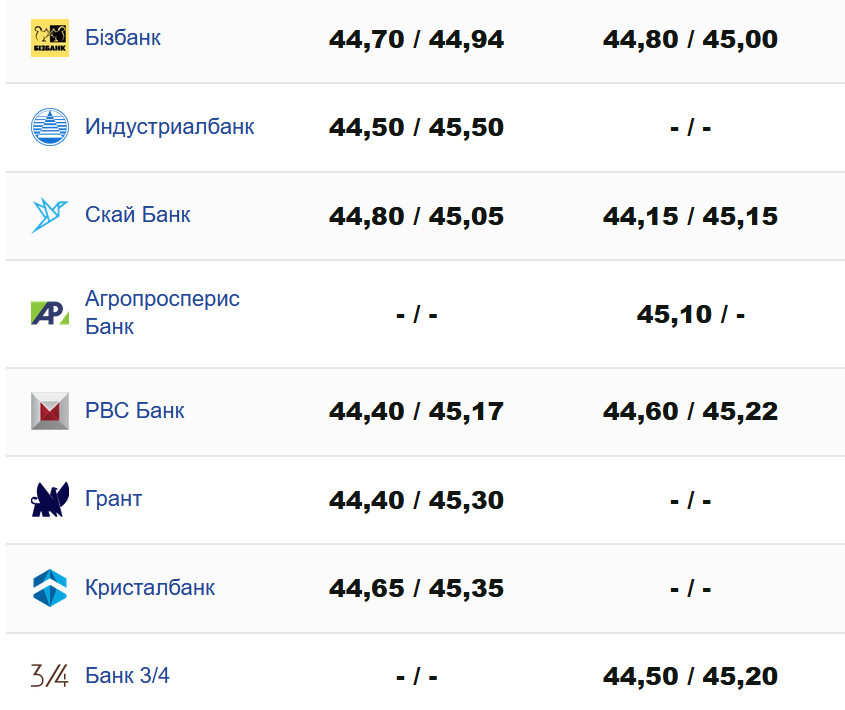Click the Агропросперис Банк AP logo
845x710 pixels.
pos(50,313)
